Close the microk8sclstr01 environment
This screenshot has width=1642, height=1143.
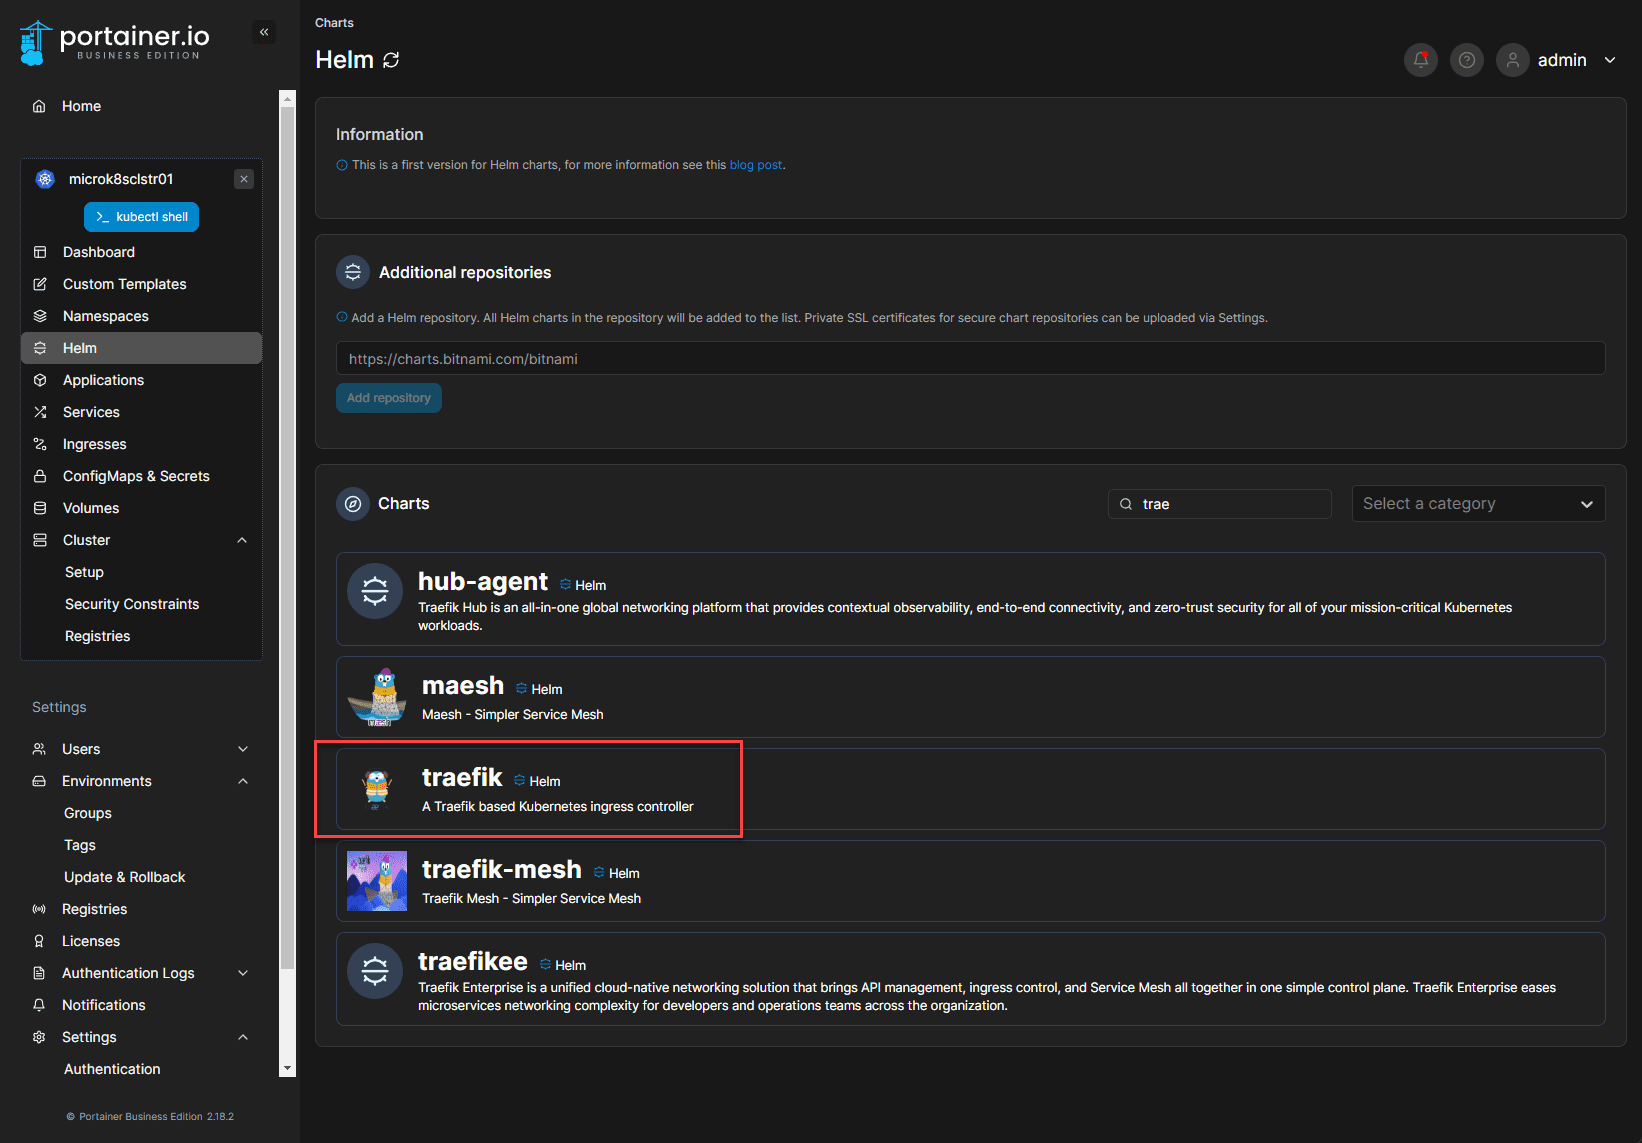244,179
